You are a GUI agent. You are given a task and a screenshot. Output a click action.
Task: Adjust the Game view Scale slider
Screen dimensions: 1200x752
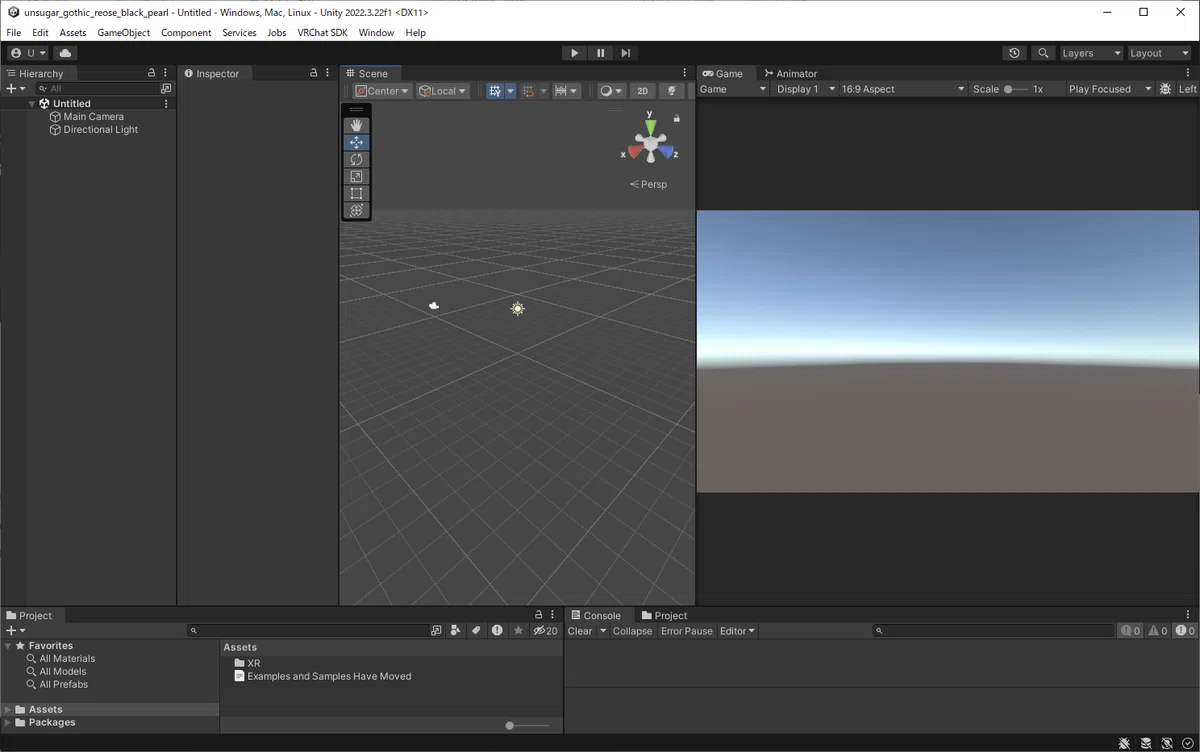pyautogui.click(x=1015, y=89)
